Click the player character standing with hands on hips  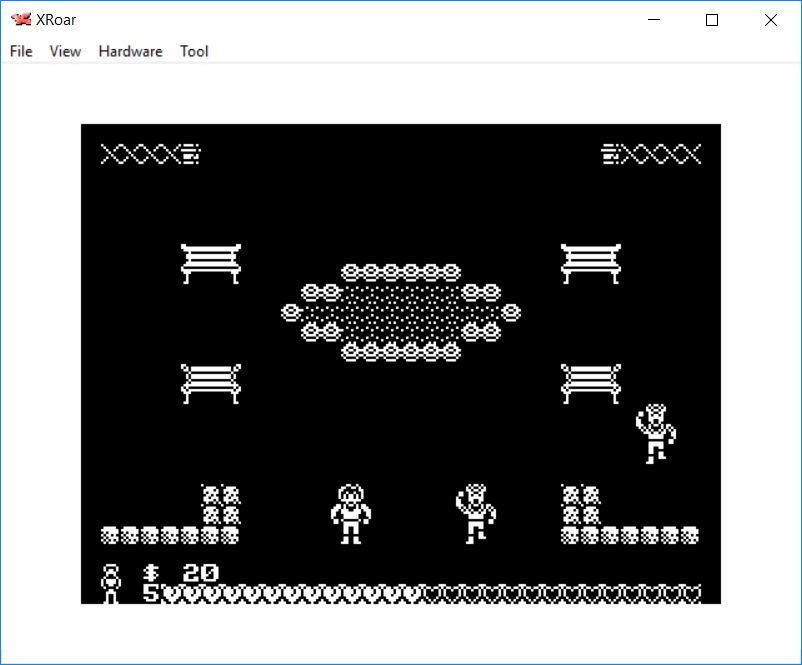(351, 513)
